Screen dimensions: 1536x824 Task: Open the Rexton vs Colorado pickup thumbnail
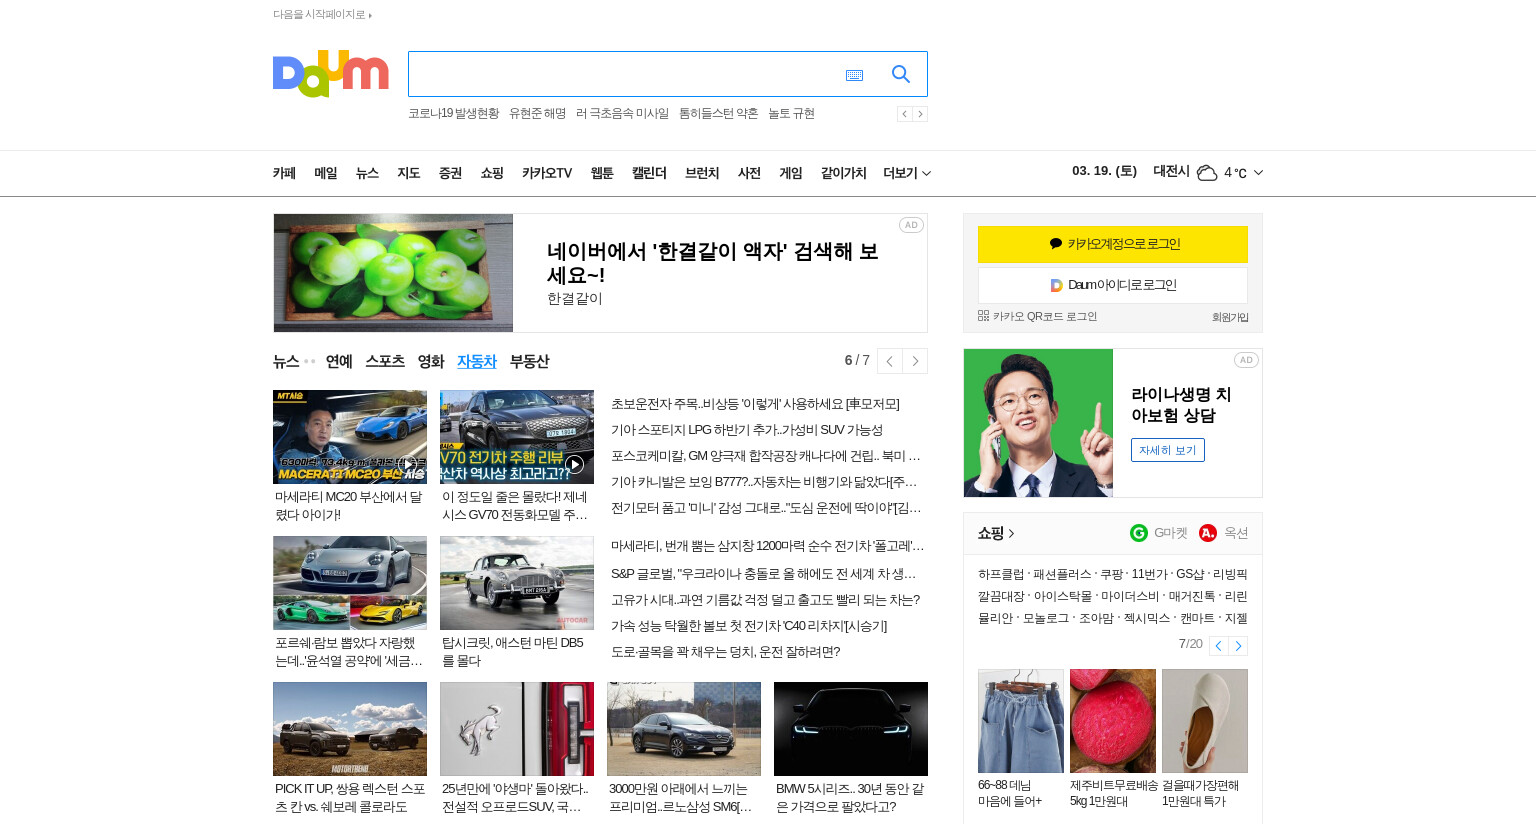350,729
